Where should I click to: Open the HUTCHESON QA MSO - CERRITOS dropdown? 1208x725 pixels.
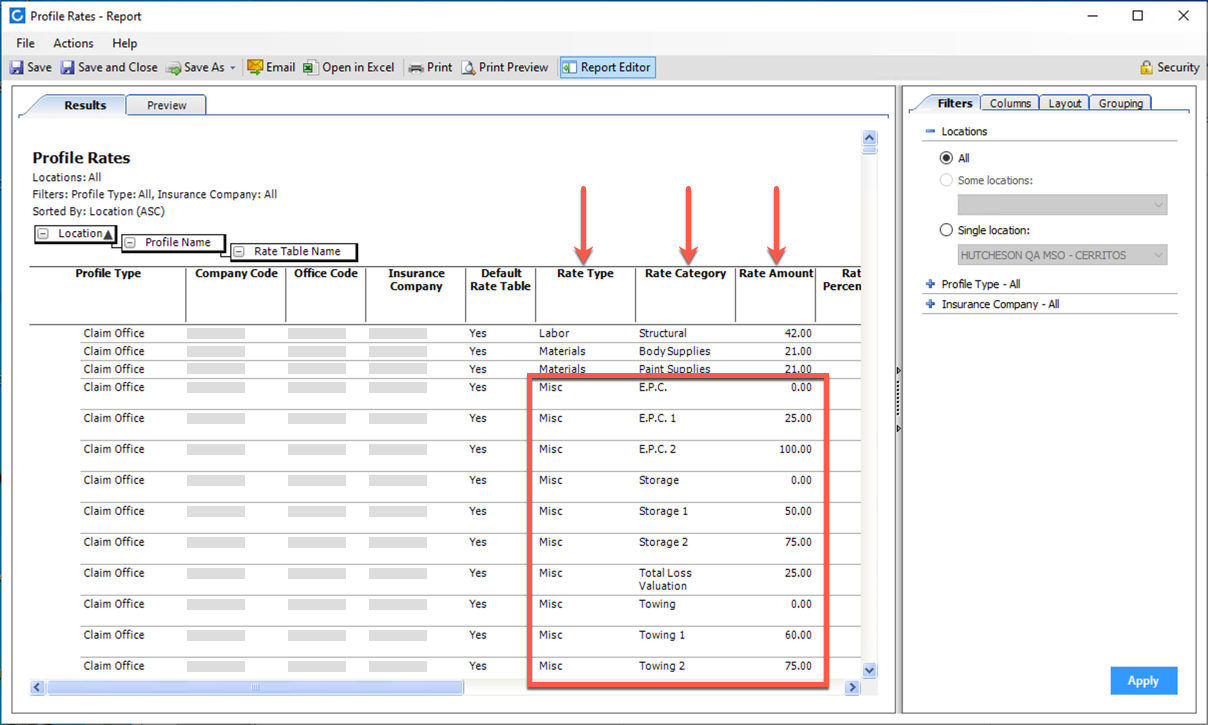tap(1062, 255)
